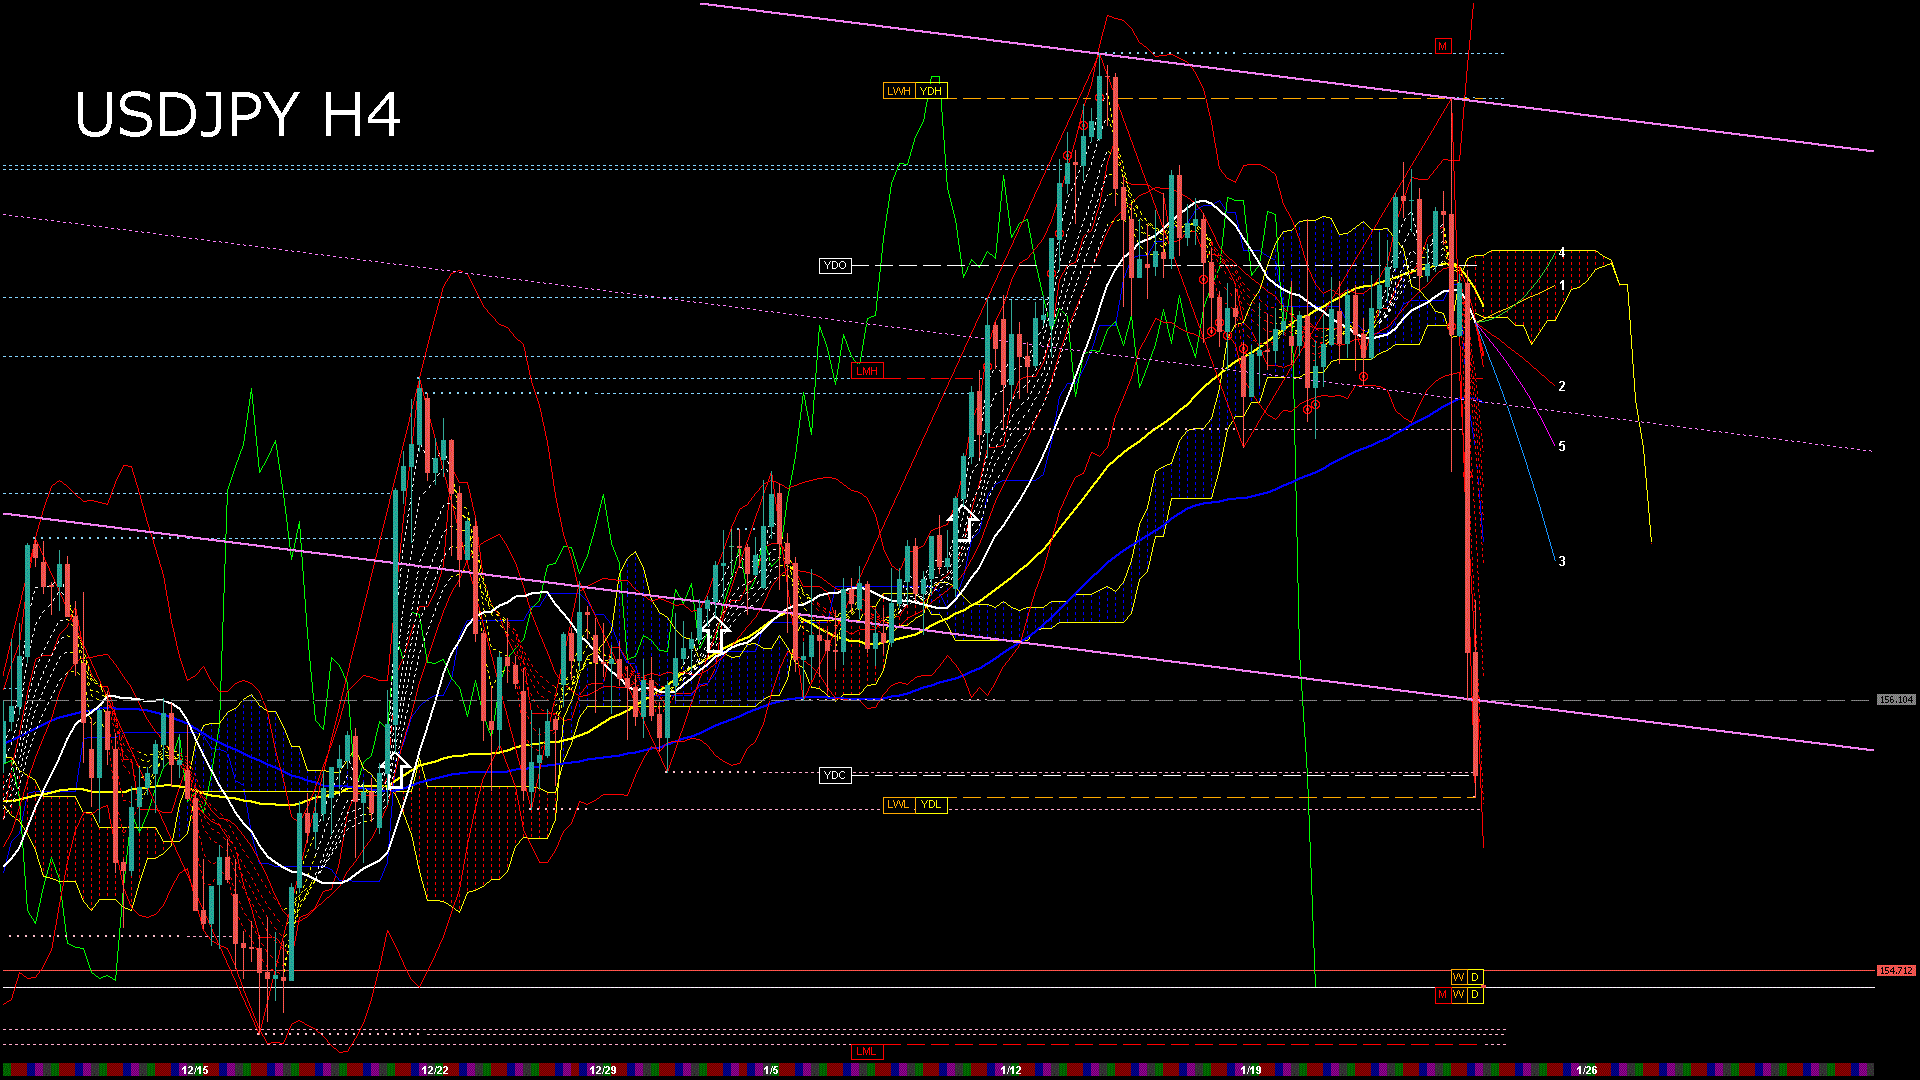Viewport: 1920px width, 1080px height.
Task: Click the orange LWL label box
Action: pyautogui.click(x=898, y=805)
